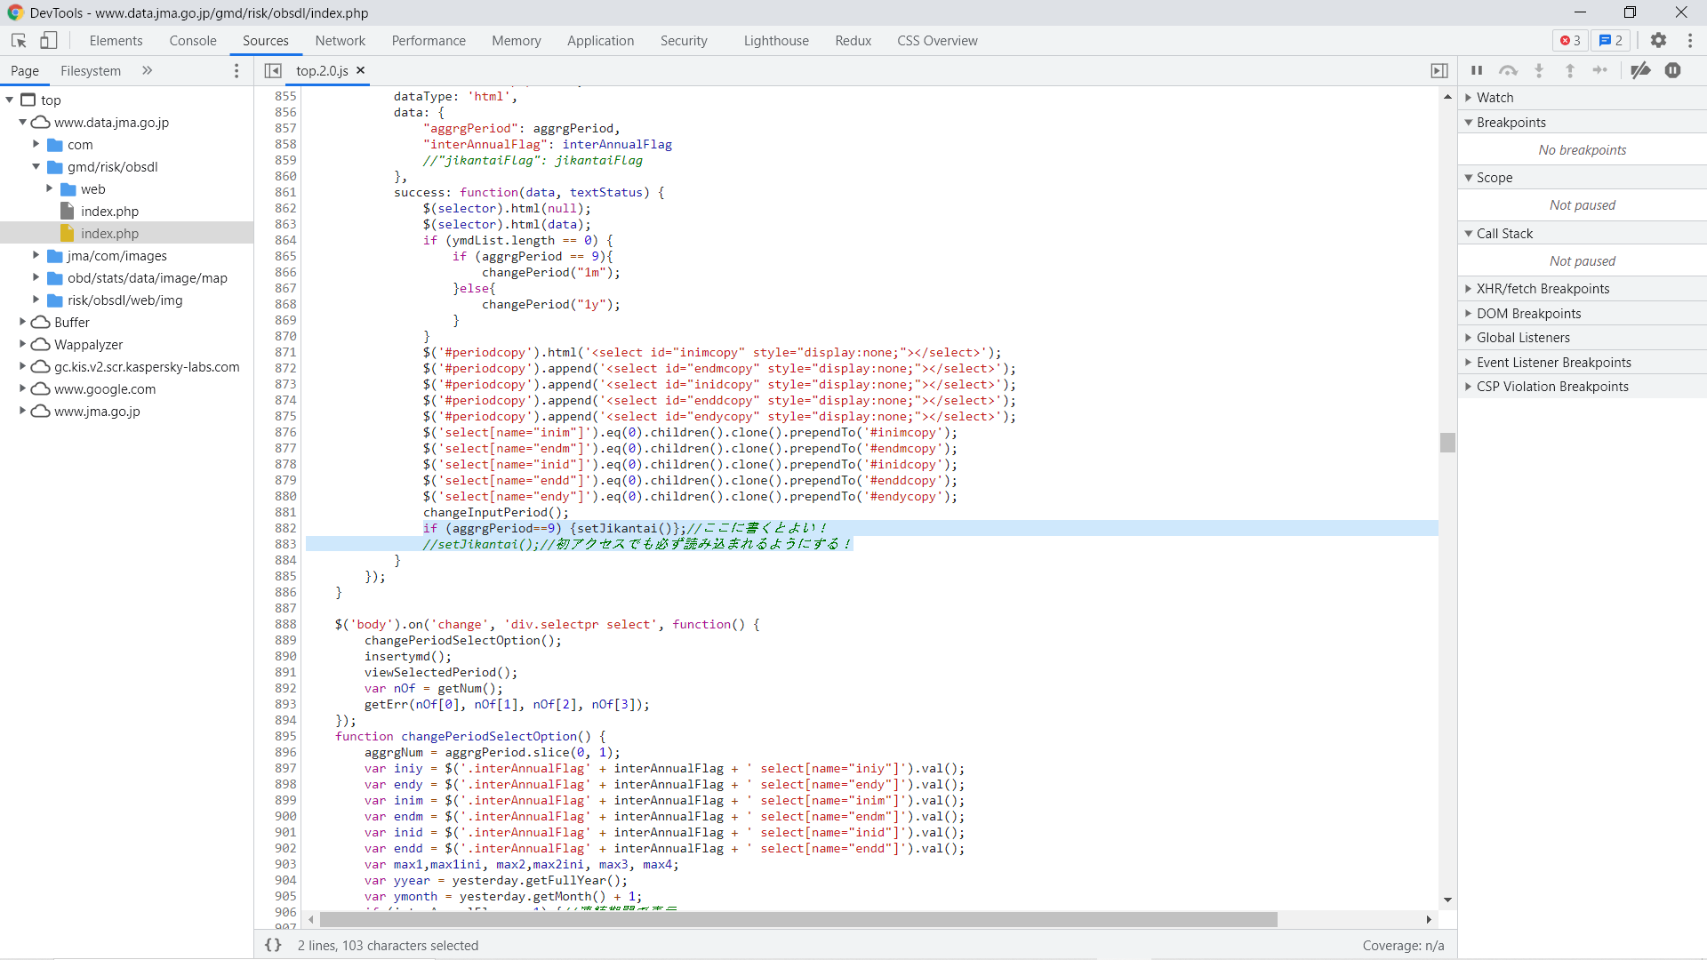Click the horizontal scrollbar in code editor
The width and height of the screenshot is (1707, 960).
click(x=798, y=919)
